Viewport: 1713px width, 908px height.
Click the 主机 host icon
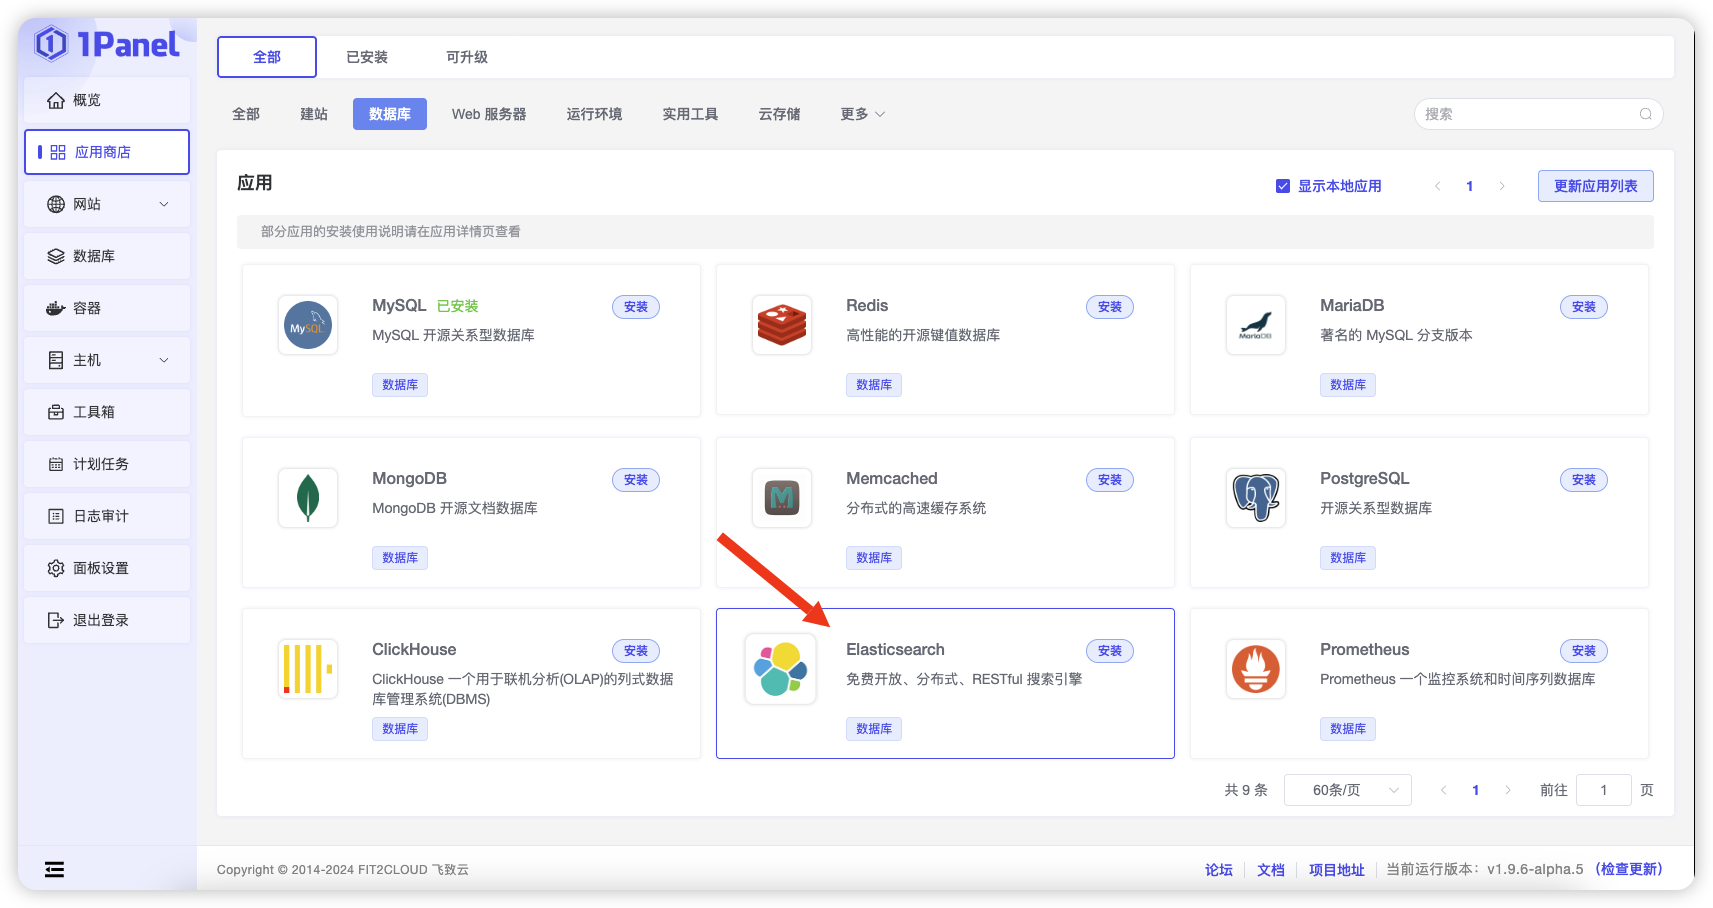tap(56, 360)
